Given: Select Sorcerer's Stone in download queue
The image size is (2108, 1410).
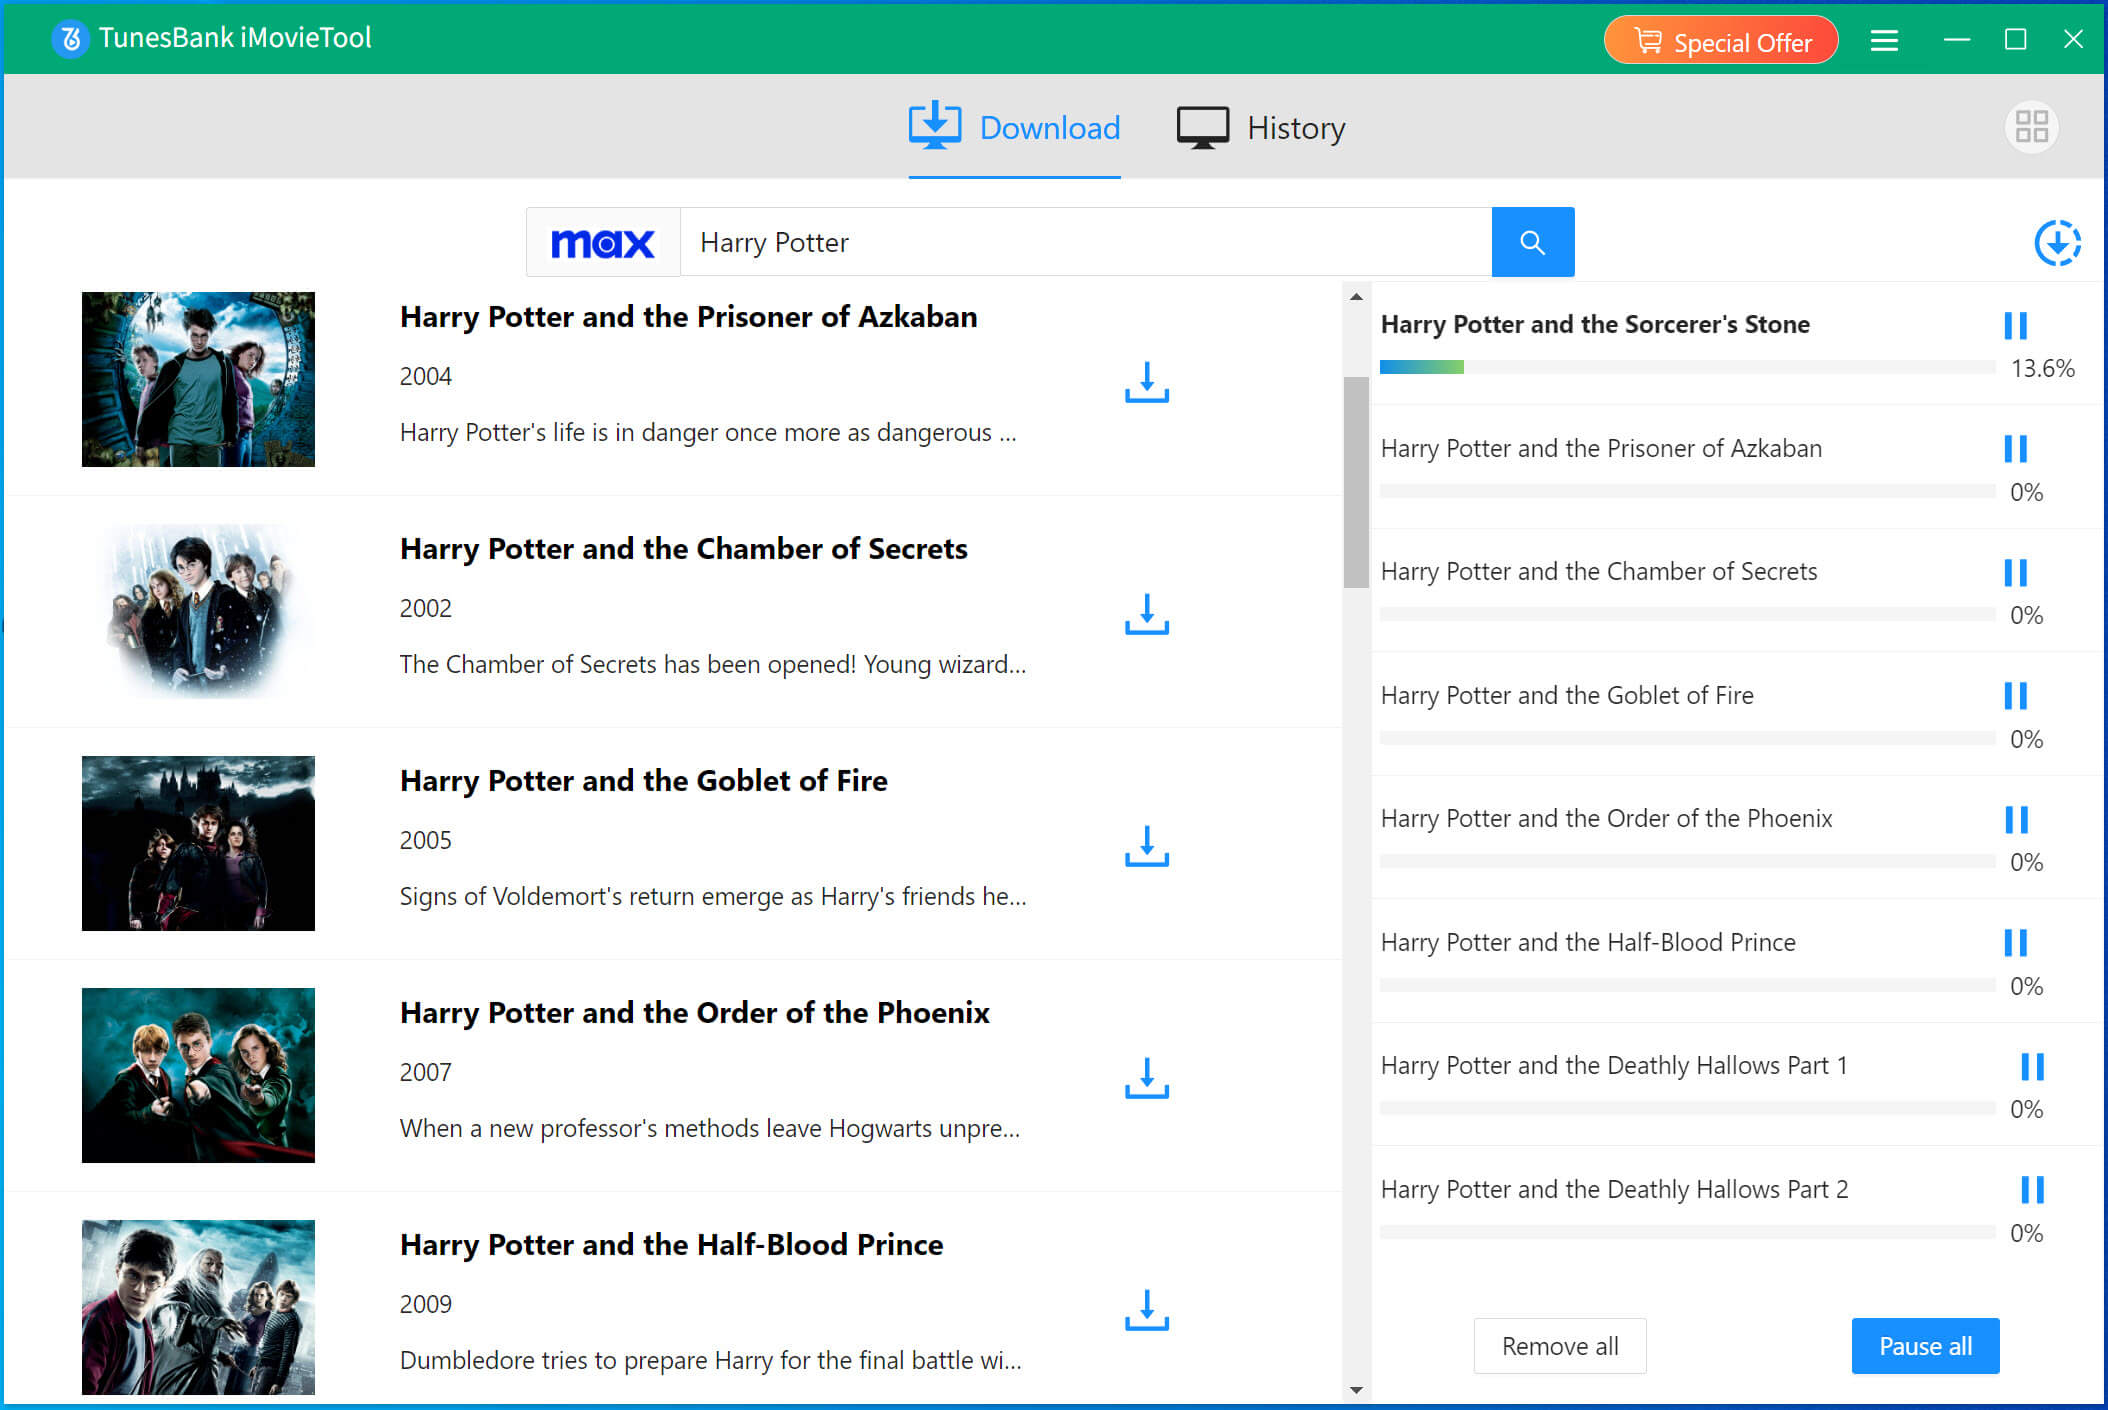Looking at the screenshot, I should [1595, 324].
